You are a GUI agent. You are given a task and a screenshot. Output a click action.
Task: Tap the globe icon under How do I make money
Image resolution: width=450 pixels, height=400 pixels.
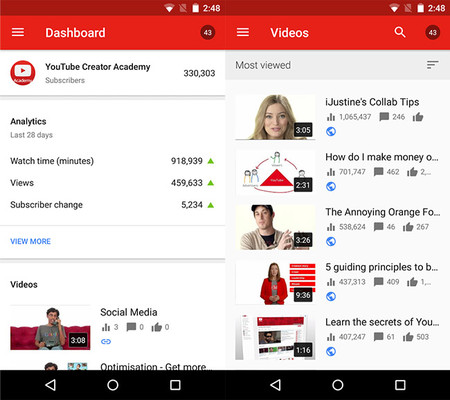click(x=331, y=186)
